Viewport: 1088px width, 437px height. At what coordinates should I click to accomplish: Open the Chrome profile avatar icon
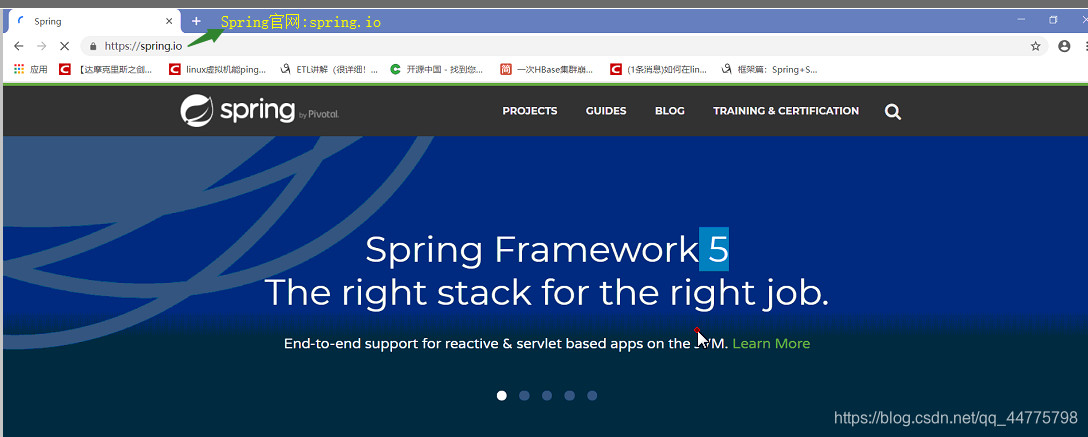point(1064,46)
